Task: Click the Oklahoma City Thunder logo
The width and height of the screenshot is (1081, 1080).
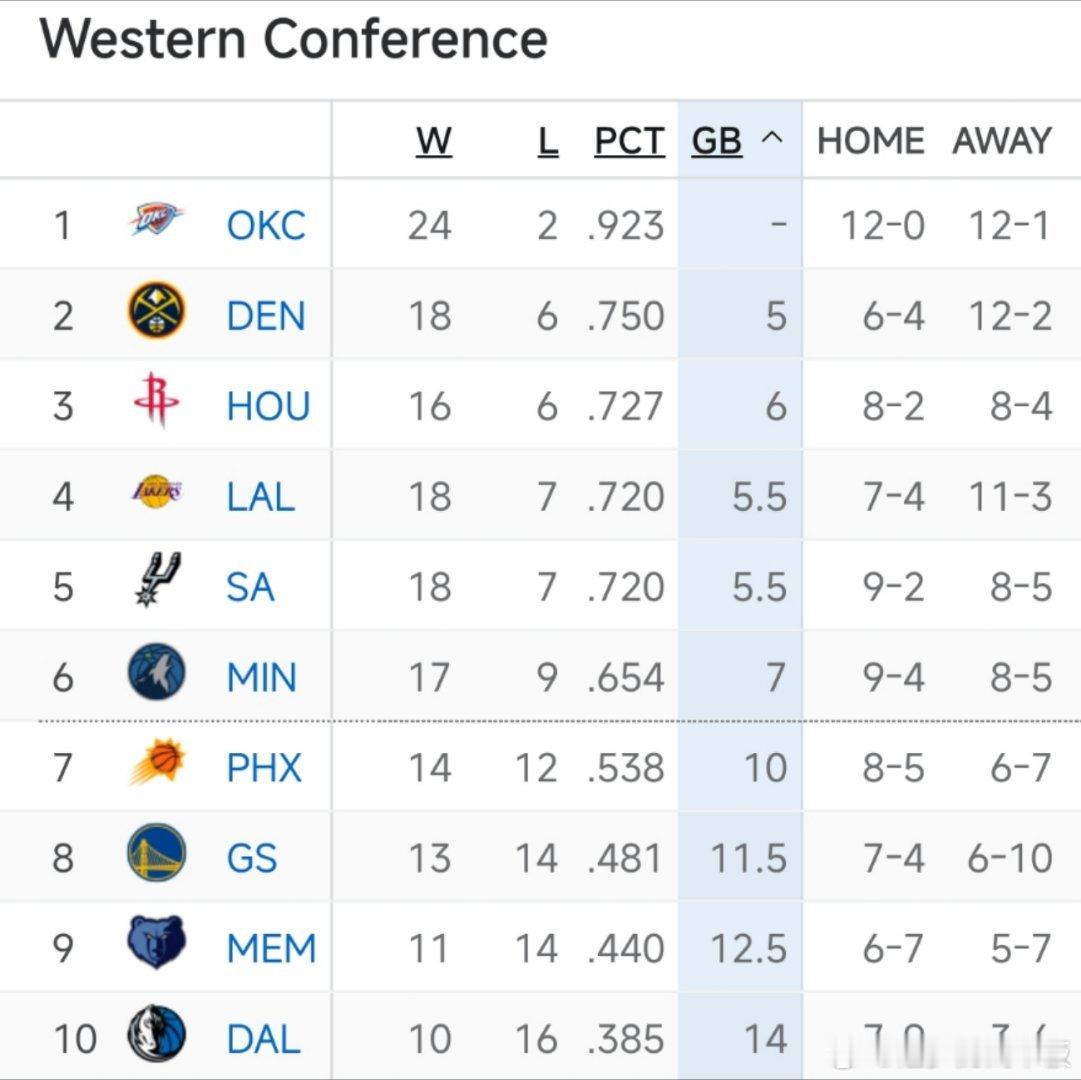Action: point(156,220)
